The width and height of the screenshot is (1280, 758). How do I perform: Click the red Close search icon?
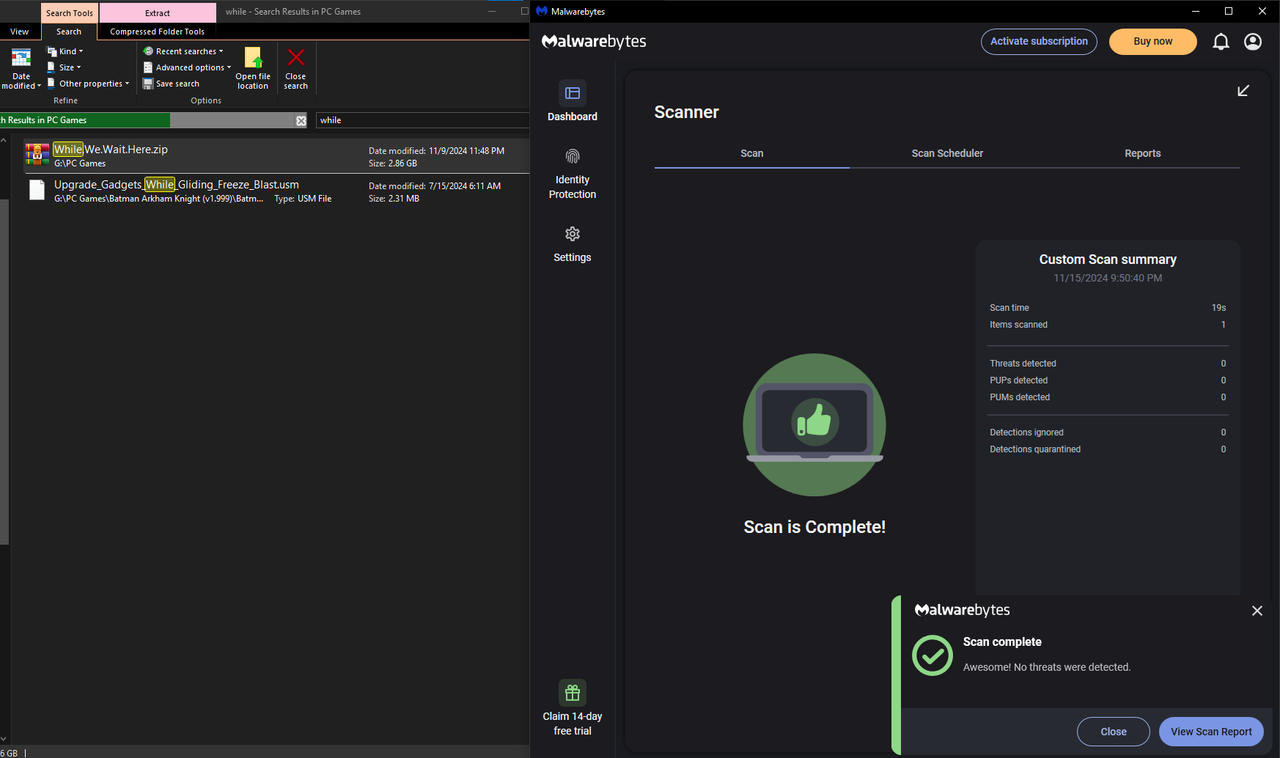[296, 58]
